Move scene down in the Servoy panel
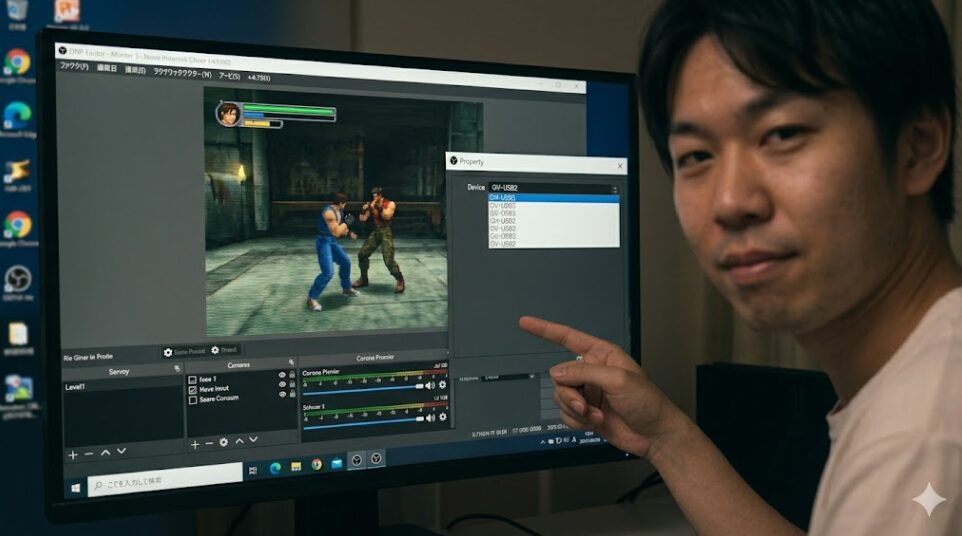The height and width of the screenshot is (536, 962). 121,451
